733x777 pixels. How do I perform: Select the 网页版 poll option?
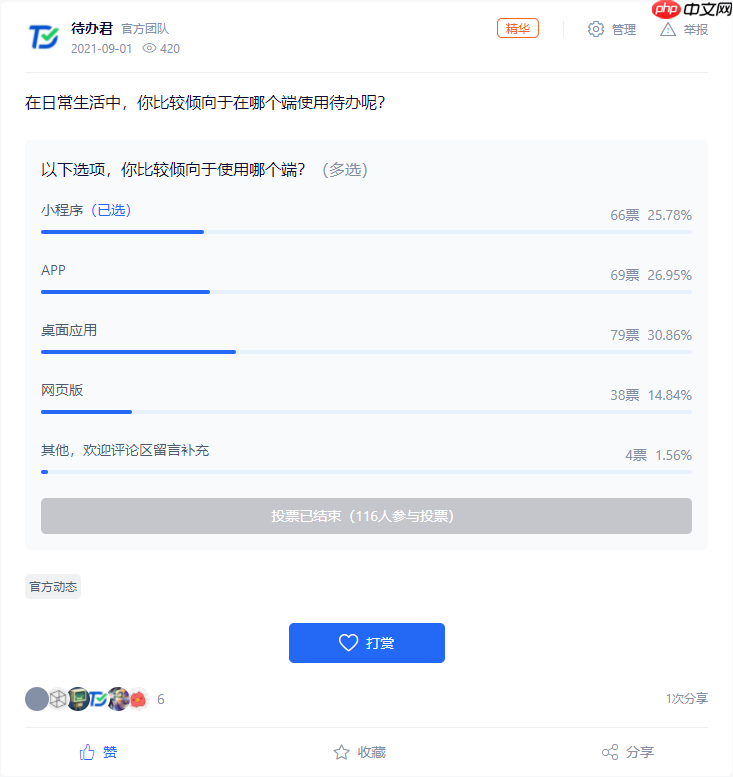62,390
